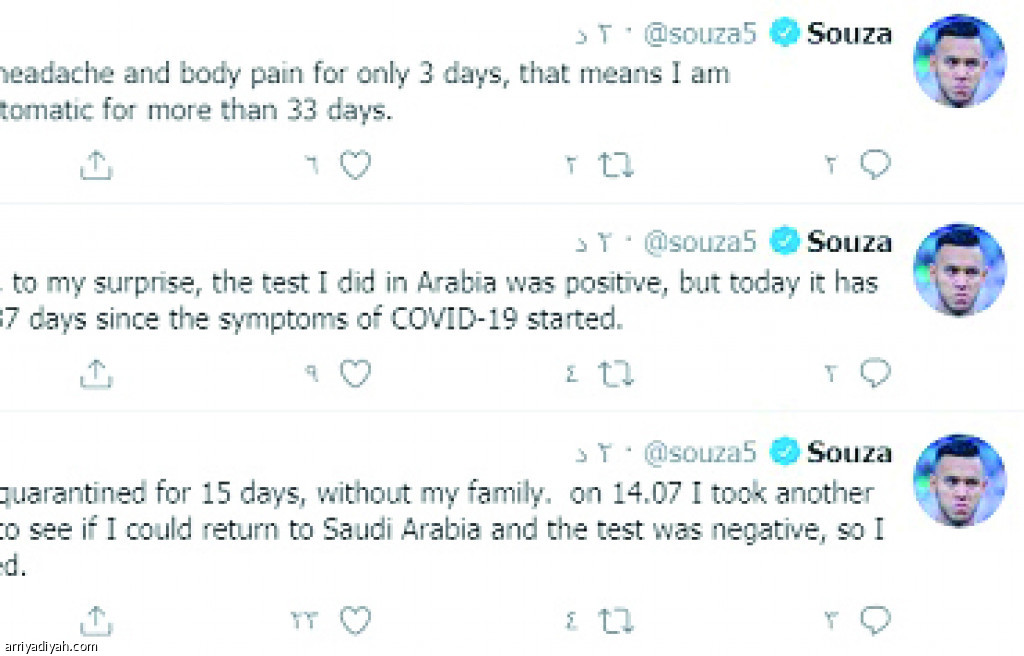1024x656 pixels.
Task: Share the COVID-19 symptoms tweet
Action: click(x=95, y=374)
